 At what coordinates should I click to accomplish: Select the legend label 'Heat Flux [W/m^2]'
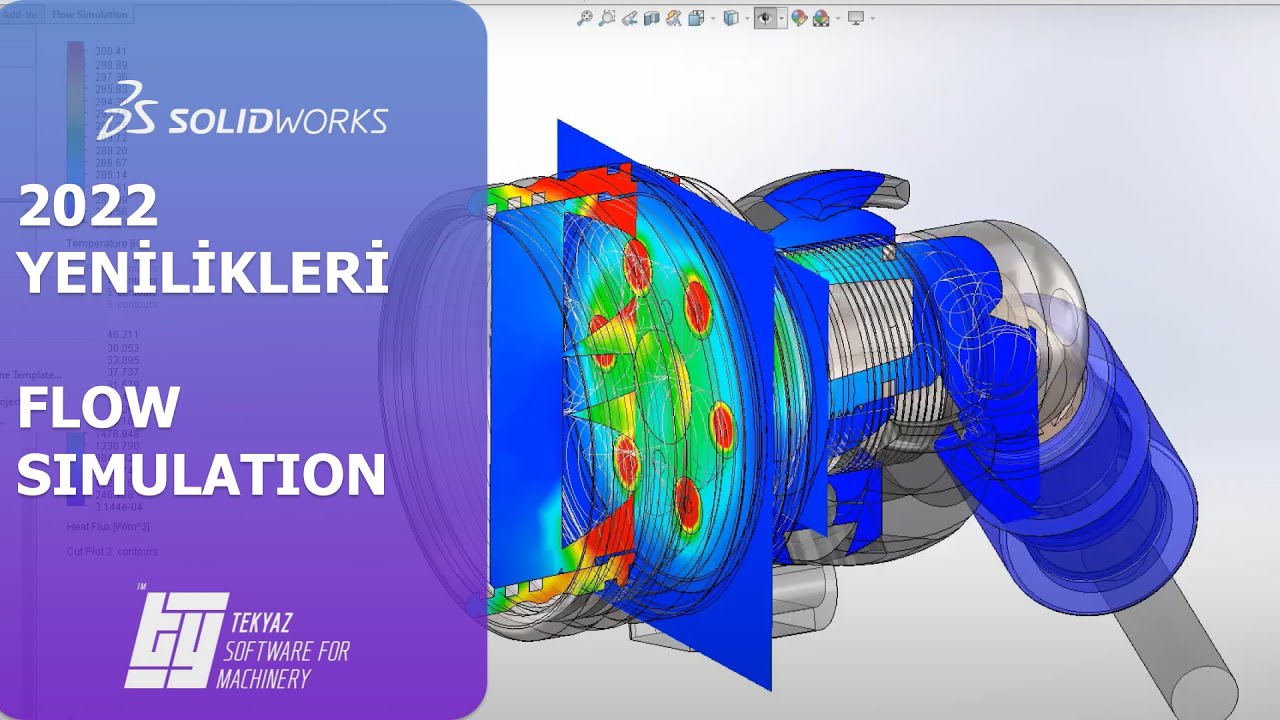click(x=108, y=526)
